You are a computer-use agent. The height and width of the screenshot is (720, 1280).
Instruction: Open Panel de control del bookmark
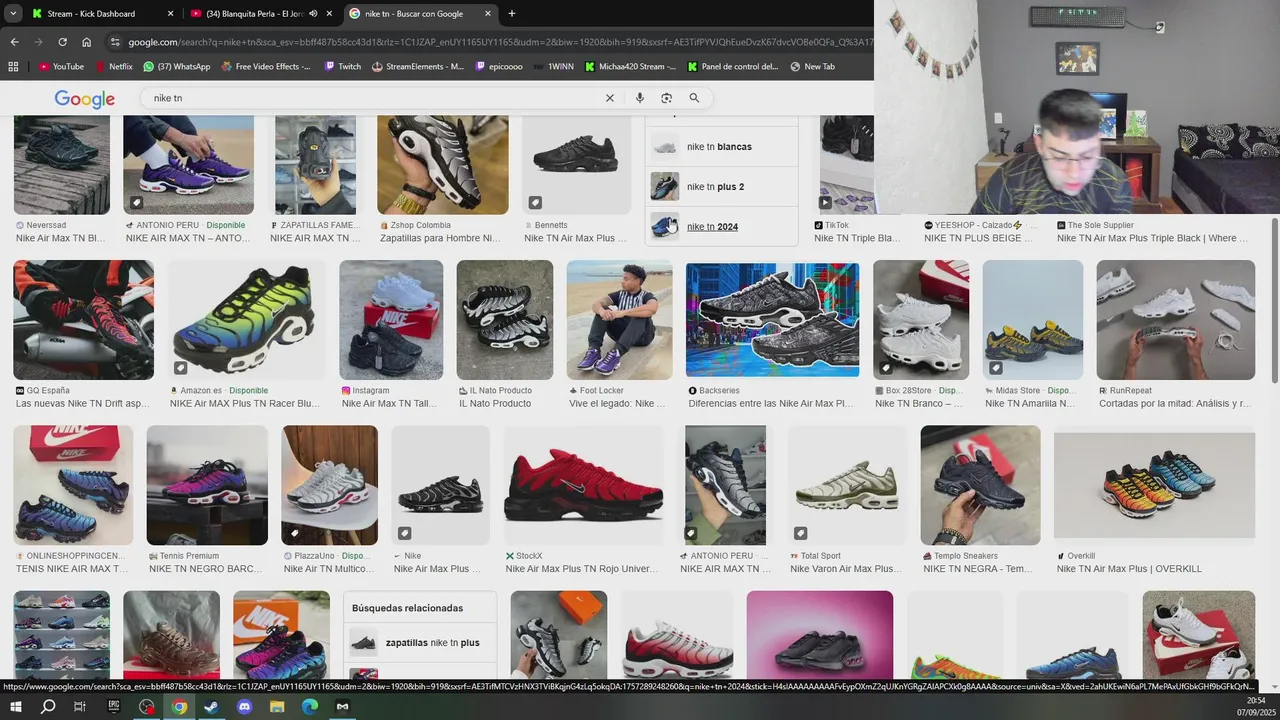(x=732, y=67)
